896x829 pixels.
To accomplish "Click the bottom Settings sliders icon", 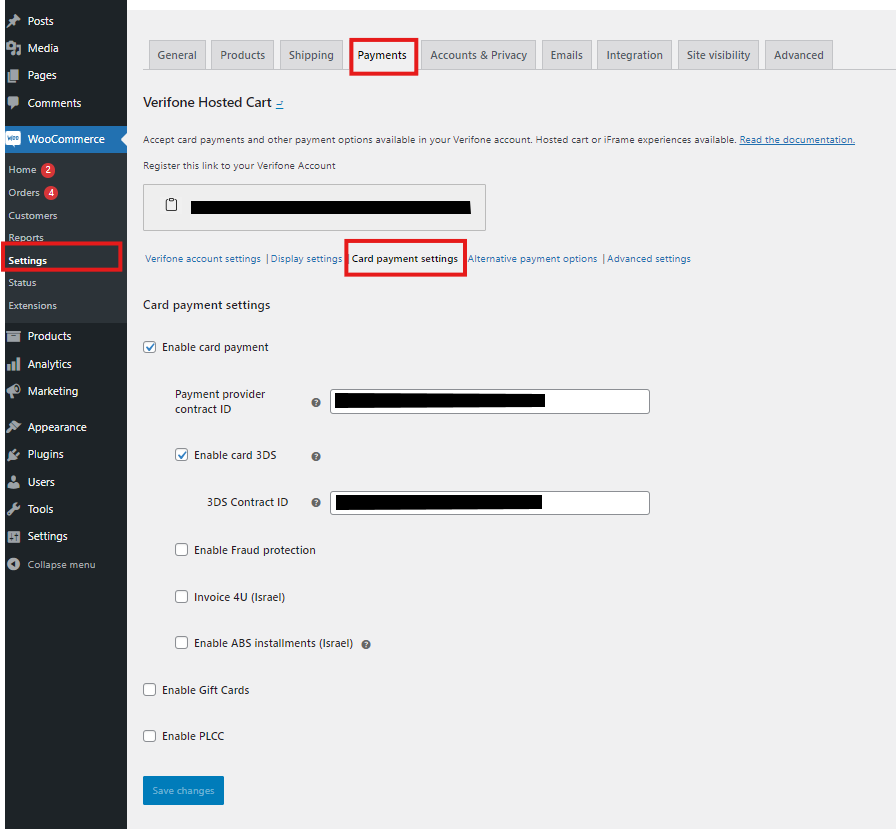I will 14,536.
